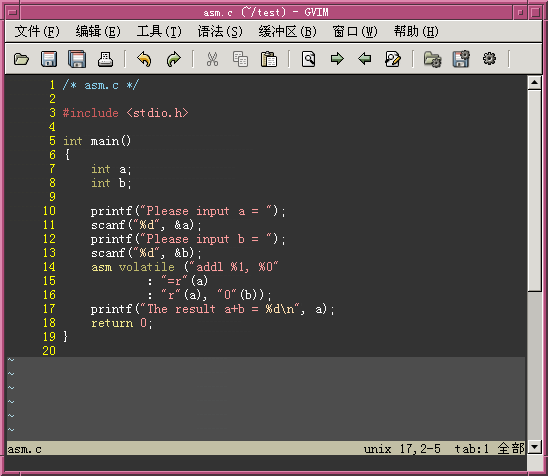Open the 语法(S) syntax menu
Viewport: 548px width, 476px height.
point(220,31)
